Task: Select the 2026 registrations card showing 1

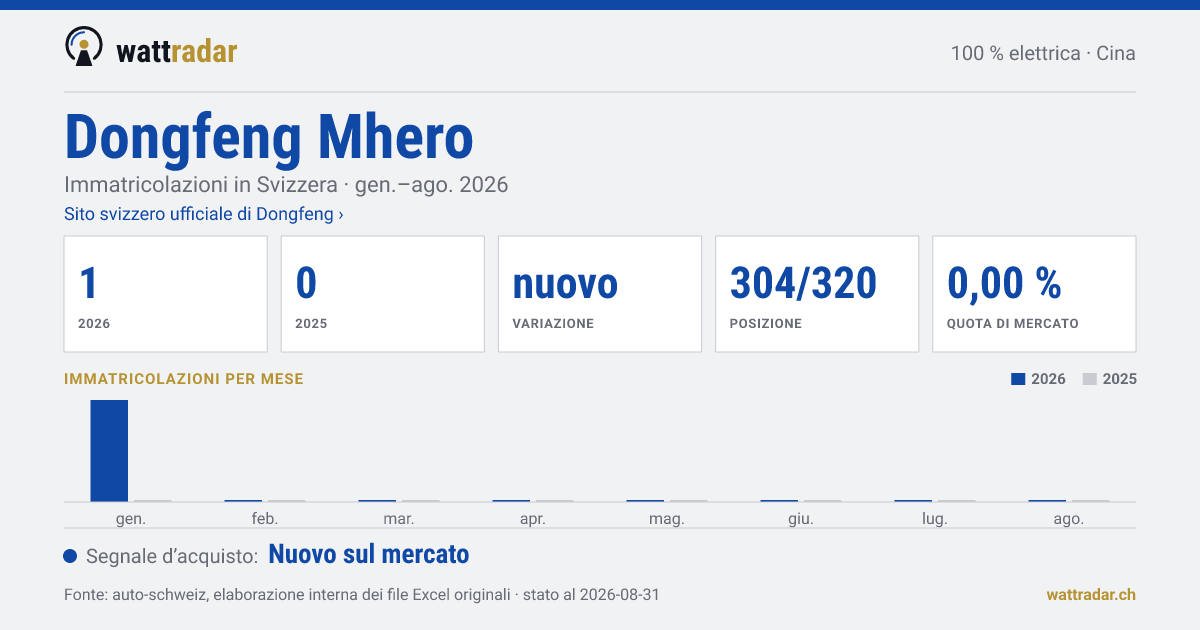Action: 166,294
